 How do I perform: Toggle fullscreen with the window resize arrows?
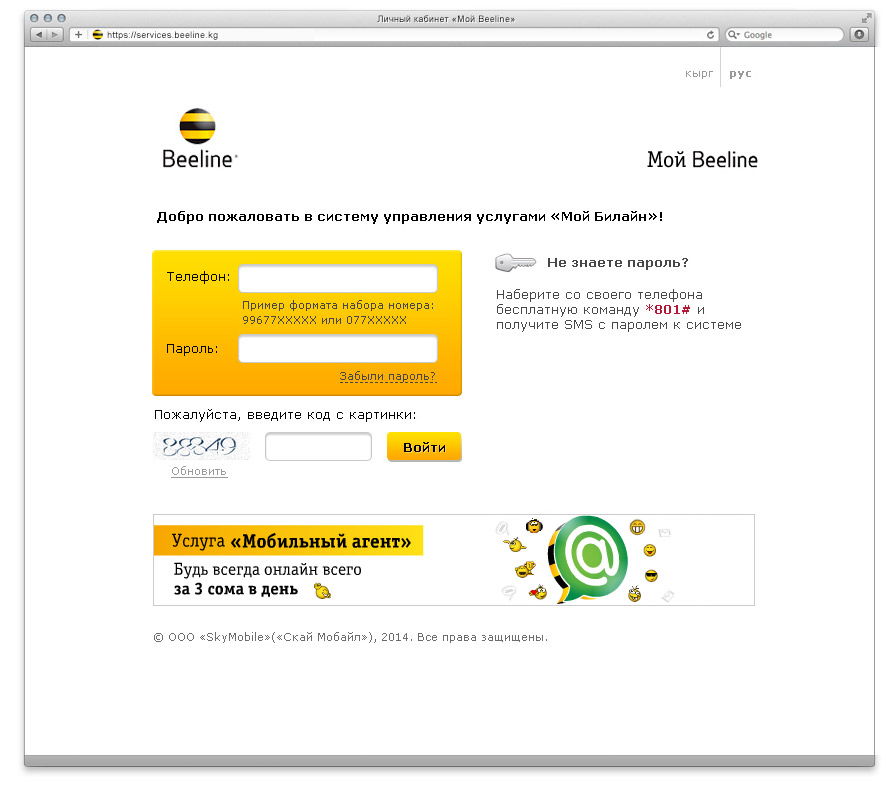point(866,19)
